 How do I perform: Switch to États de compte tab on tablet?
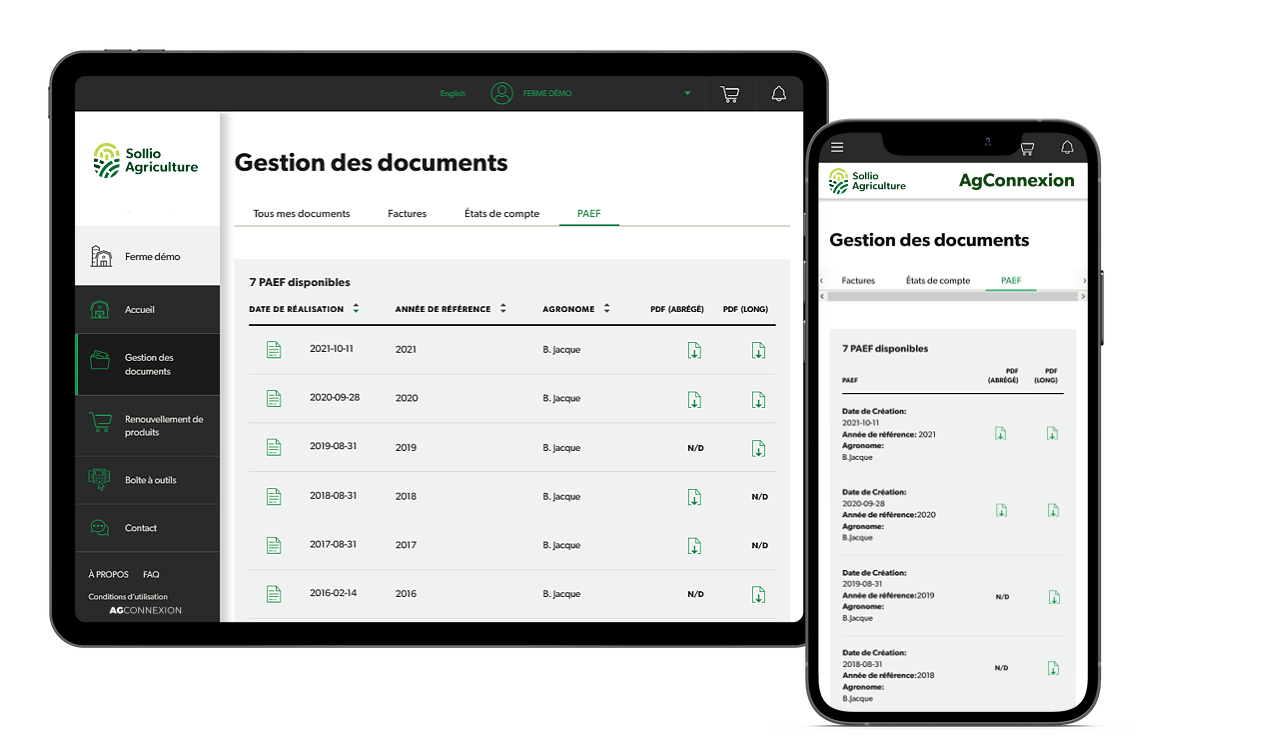502,213
